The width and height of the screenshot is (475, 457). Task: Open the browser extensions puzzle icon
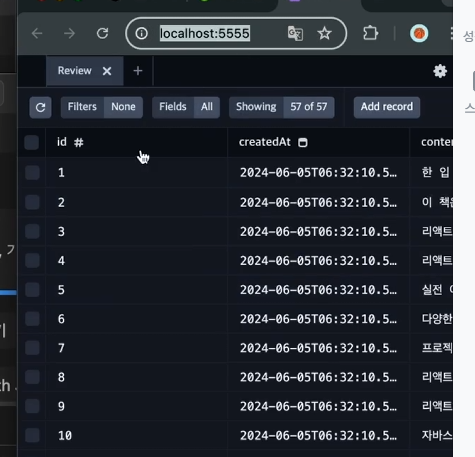(x=370, y=33)
